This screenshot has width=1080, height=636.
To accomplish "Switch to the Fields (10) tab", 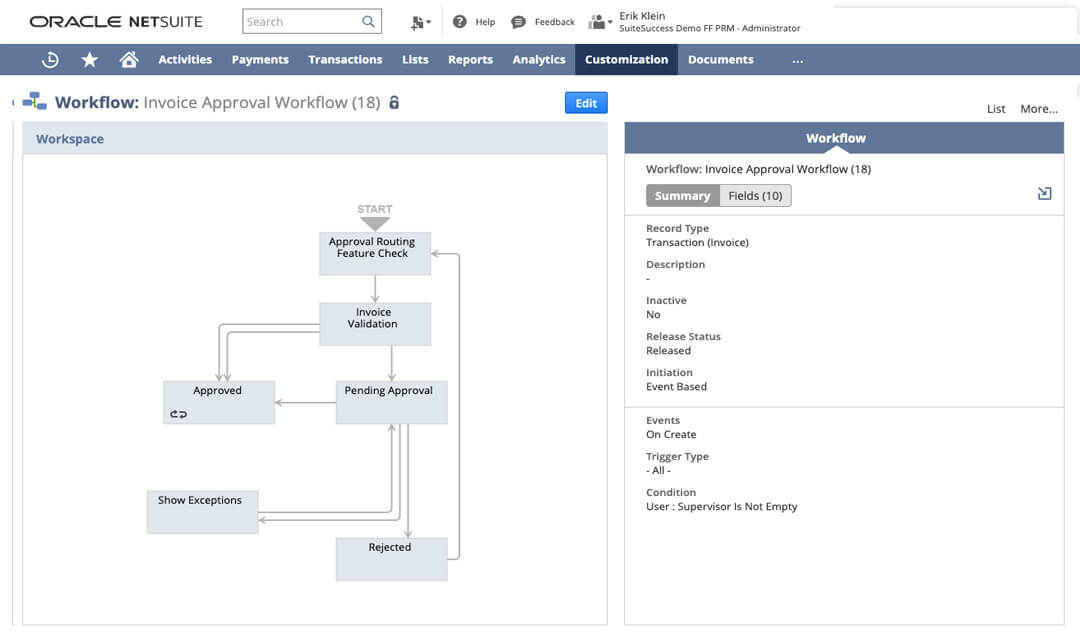I will tap(756, 196).
